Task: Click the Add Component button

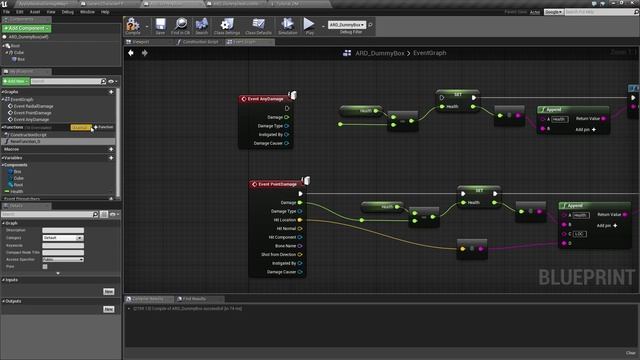Action: pyautogui.click(x=27, y=28)
